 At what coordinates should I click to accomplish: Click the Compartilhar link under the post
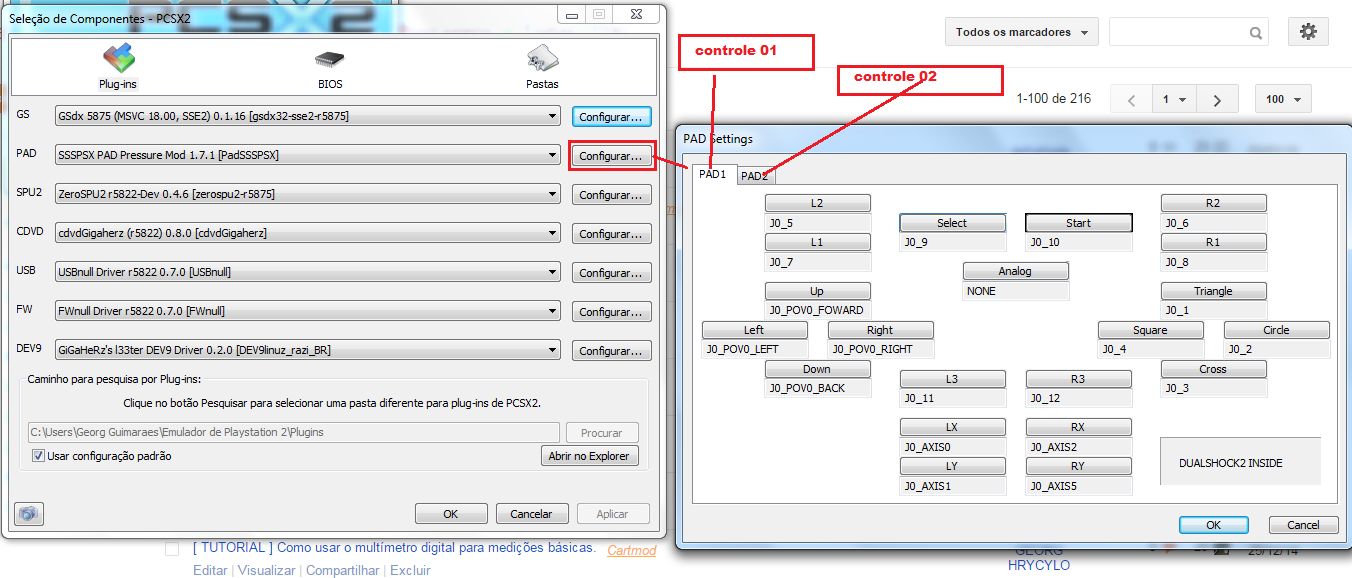[x=342, y=570]
